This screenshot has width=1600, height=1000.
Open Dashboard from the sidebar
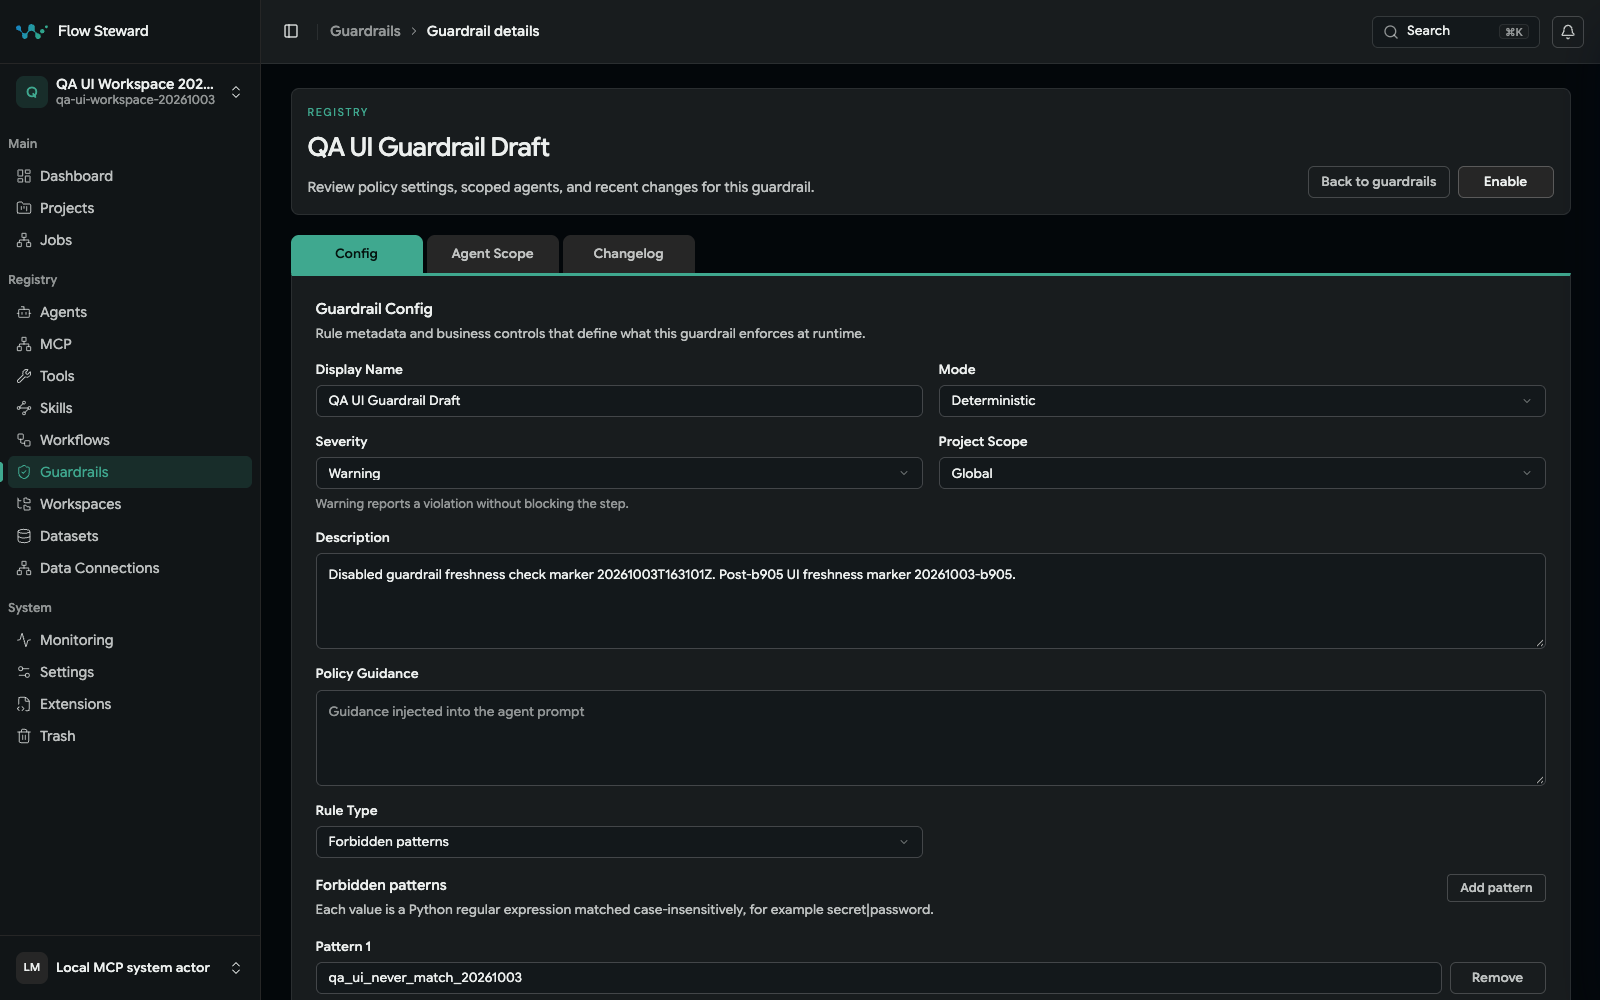(130, 176)
